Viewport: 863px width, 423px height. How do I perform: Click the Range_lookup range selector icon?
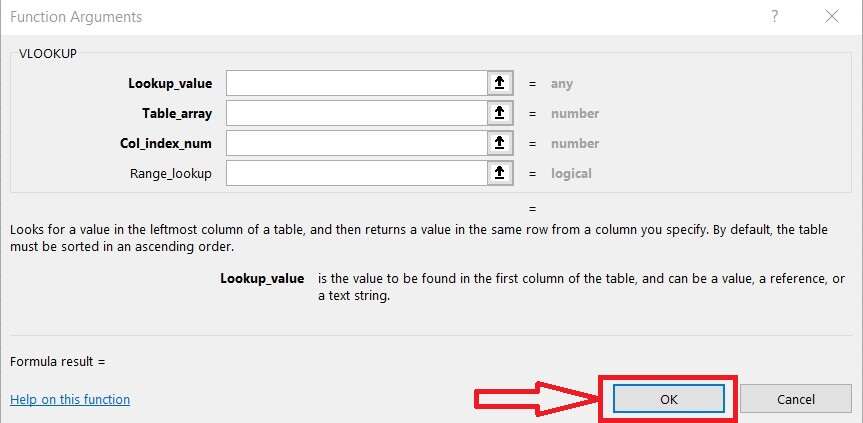[x=499, y=174]
